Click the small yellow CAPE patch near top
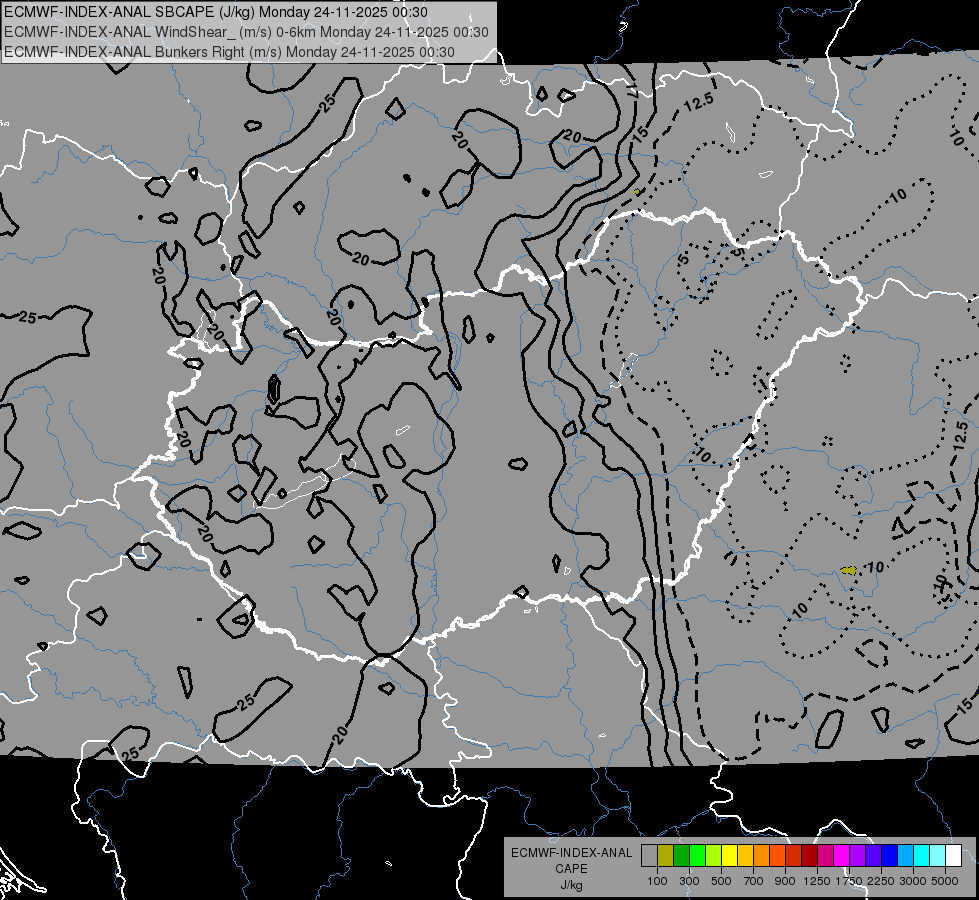979x900 pixels. tap(637, 192)
